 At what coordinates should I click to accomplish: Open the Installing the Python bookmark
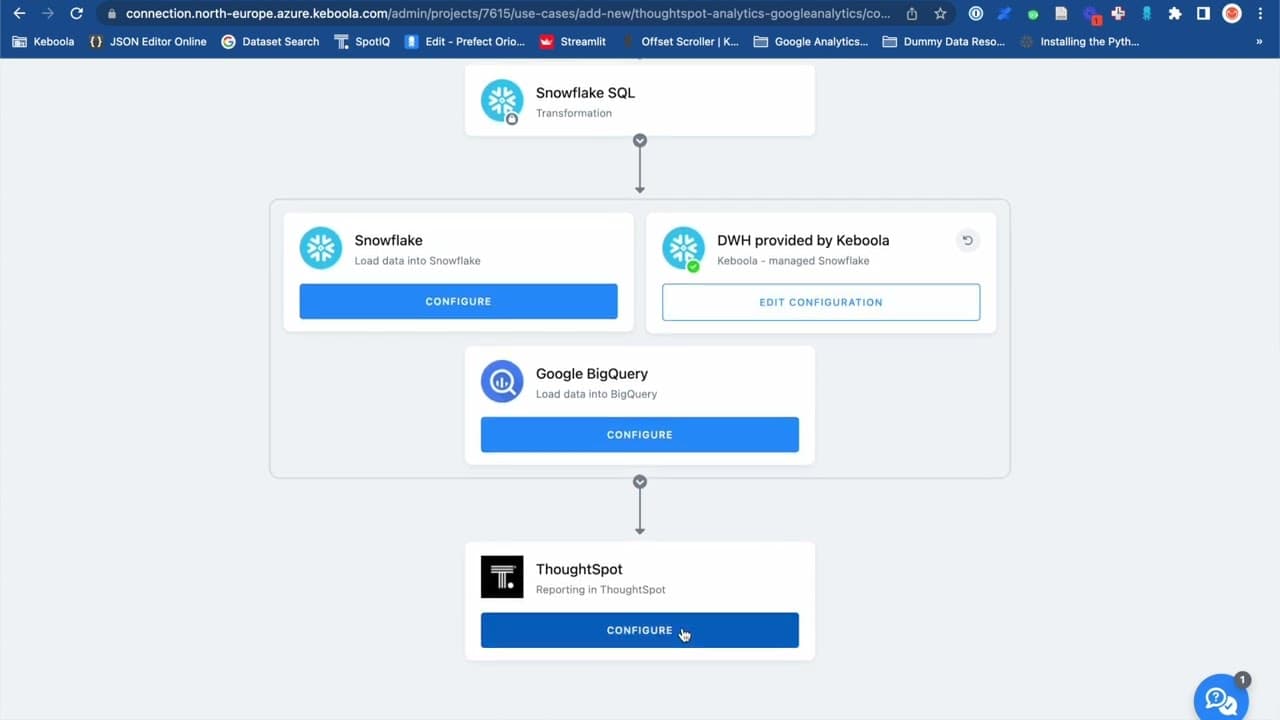pos(1079,42)
